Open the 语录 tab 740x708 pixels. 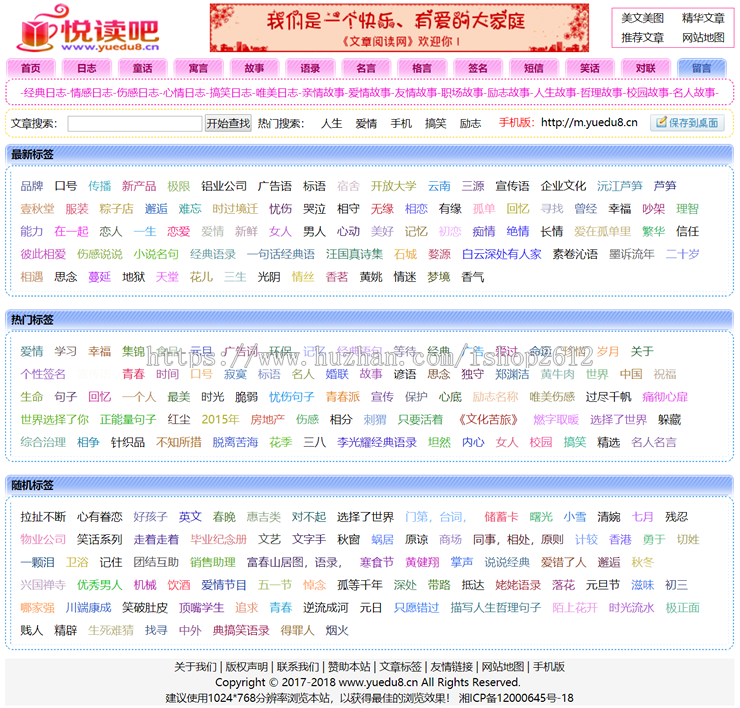tap(310, 68)
